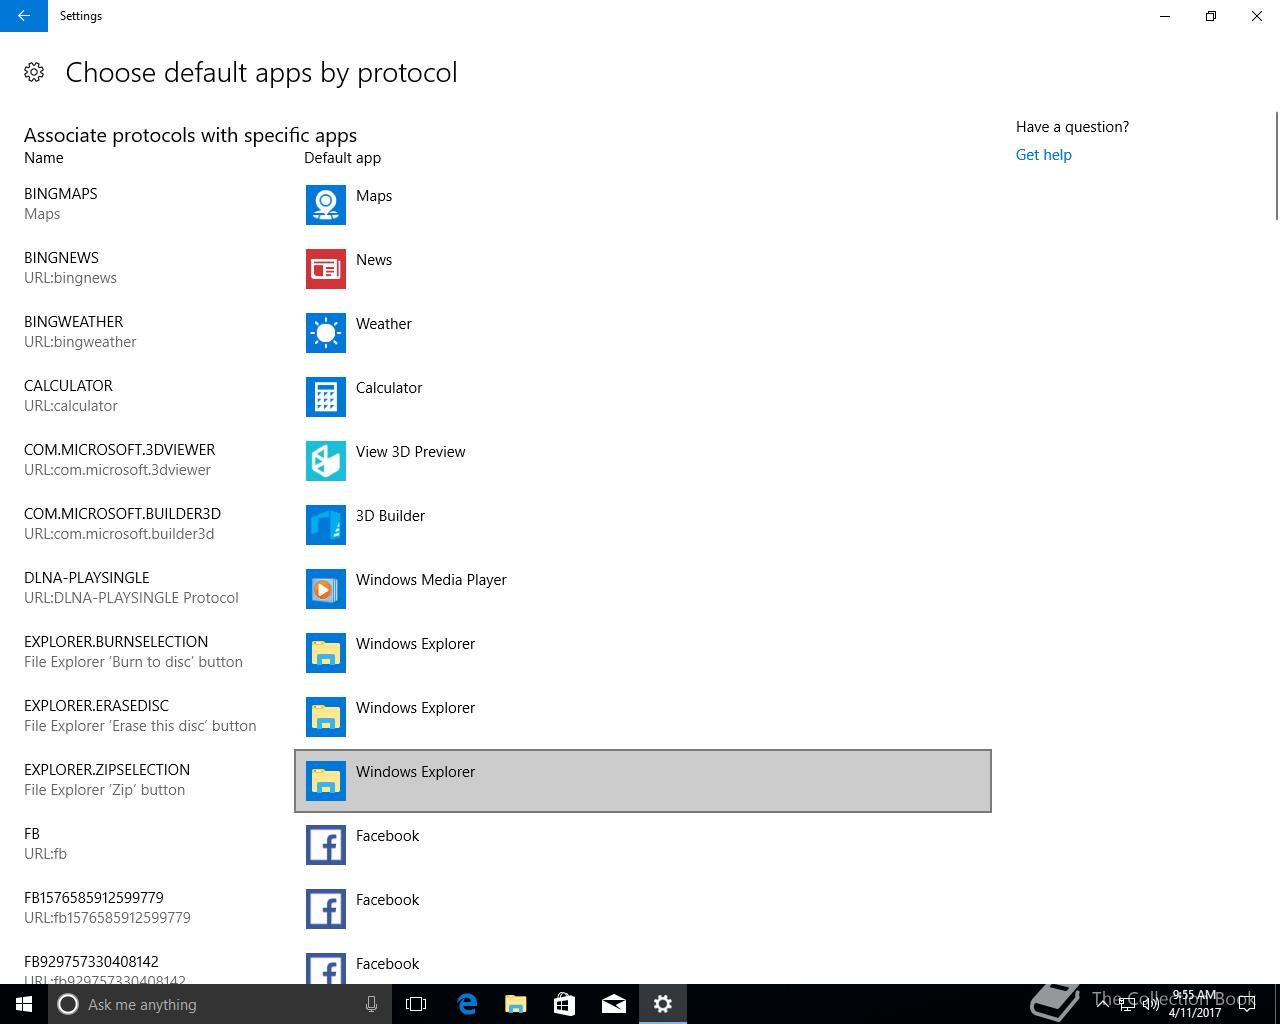This screenshot has width=1280, height=1024.
Task: Click the BINGWEATHER protocol name
Action: [74, 322]
